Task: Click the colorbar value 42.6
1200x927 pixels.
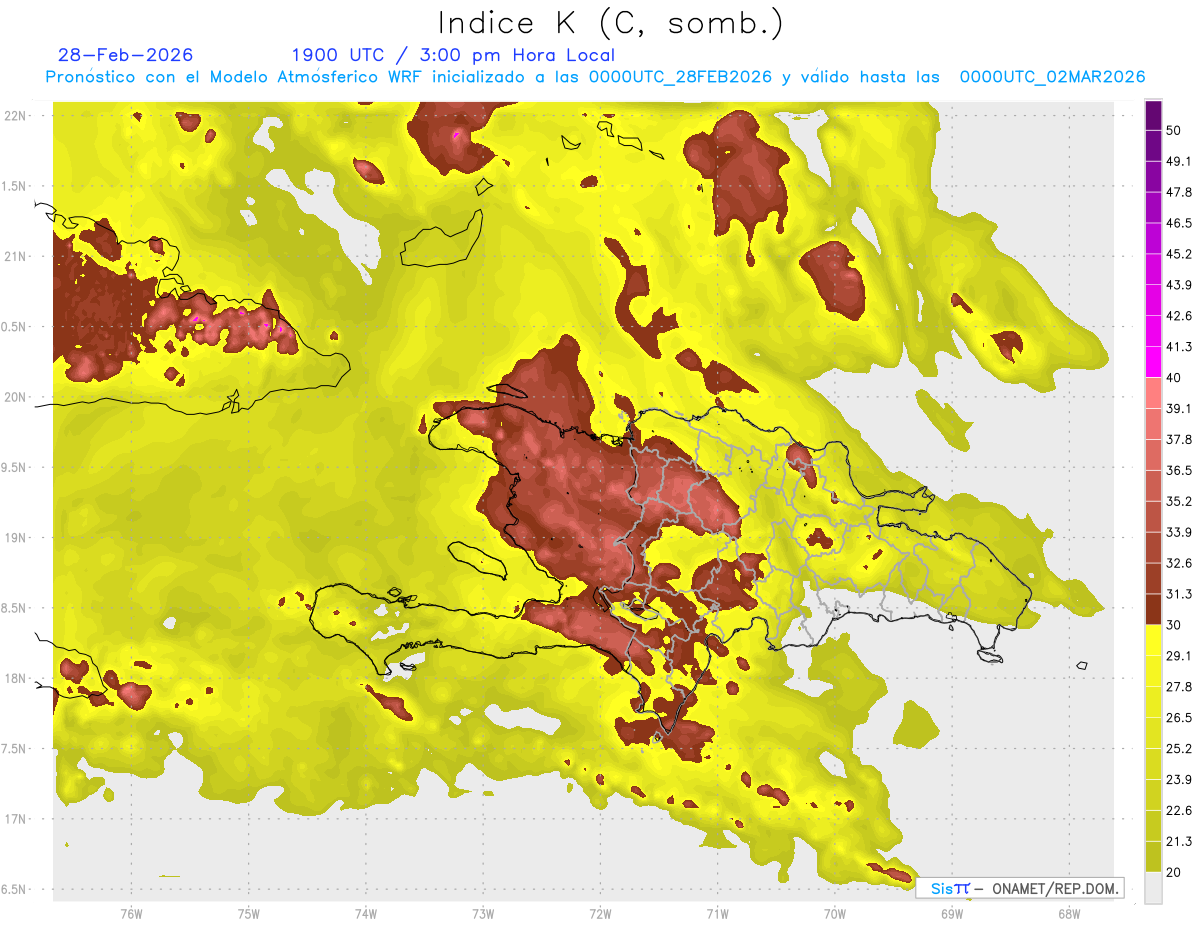Action: 1180,316
